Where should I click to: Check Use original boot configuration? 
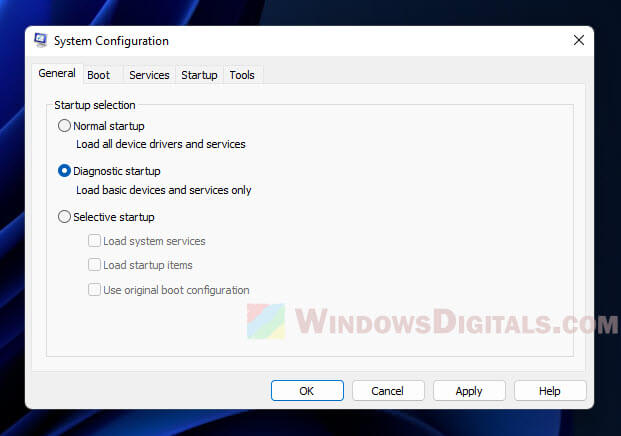95,290
